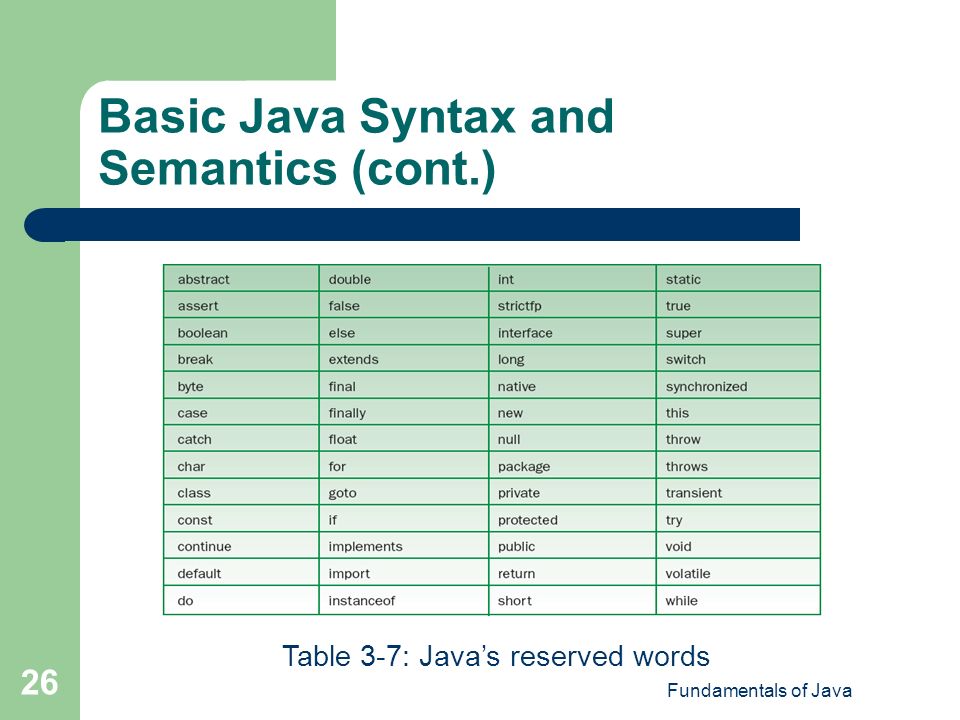
Task: Click the 'long' table cell
Action: [x=572, y=359]
